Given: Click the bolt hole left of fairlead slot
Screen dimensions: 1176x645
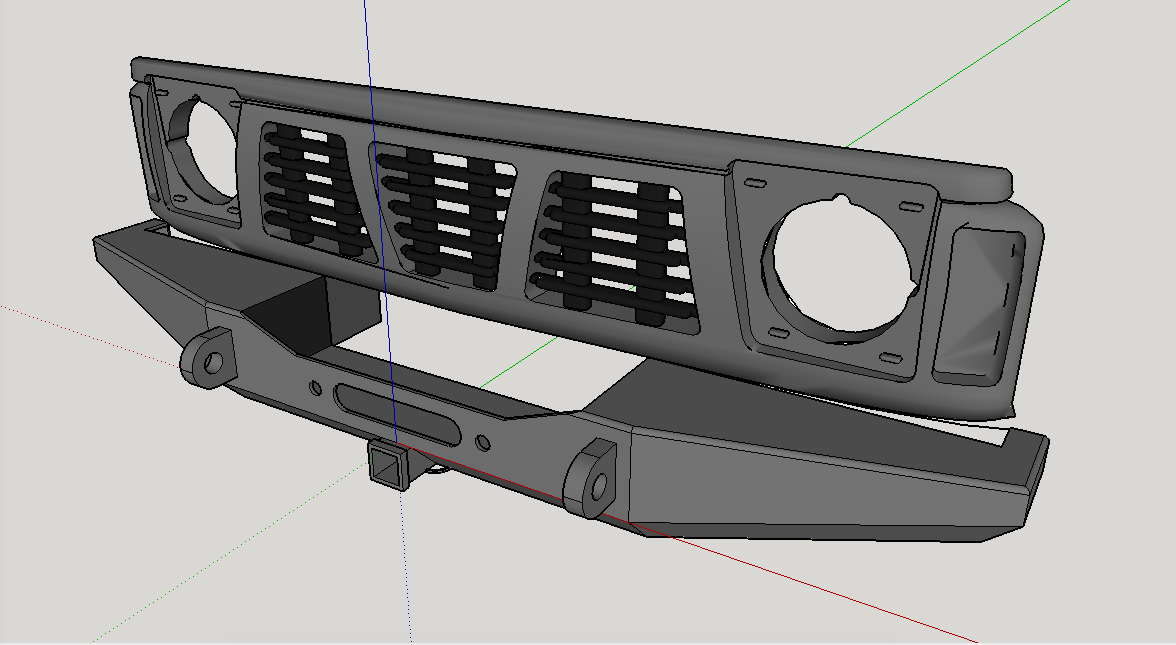Looking at the screenshot, I should (316, 388).
